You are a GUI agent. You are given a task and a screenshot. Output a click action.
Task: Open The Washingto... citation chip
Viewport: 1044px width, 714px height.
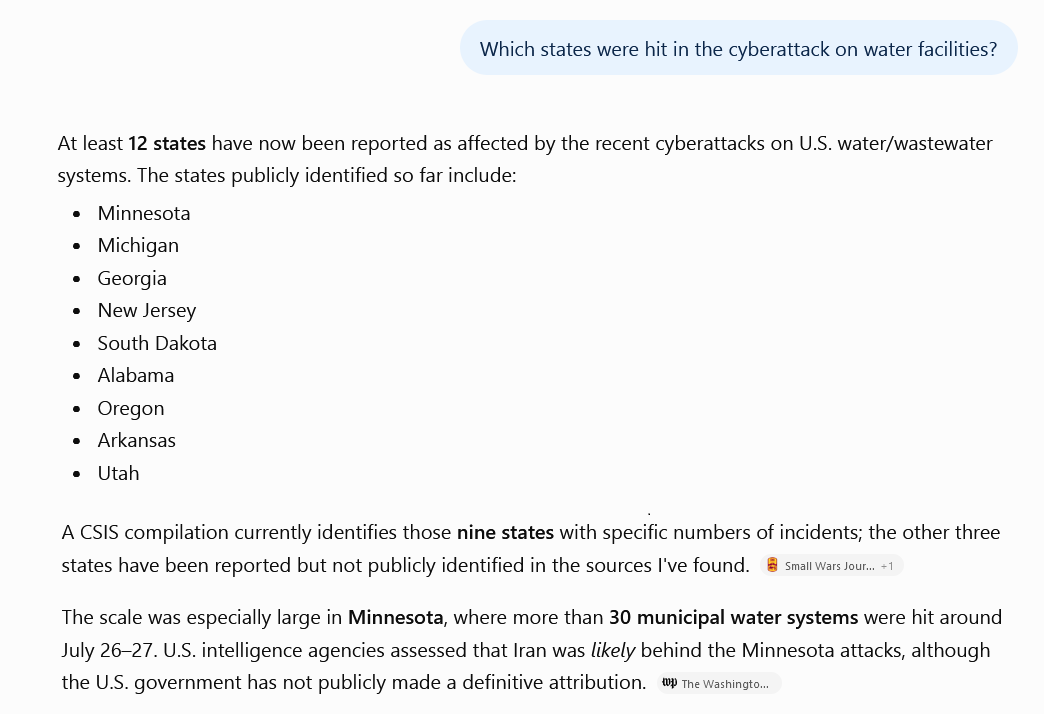[x=718, y=683]
